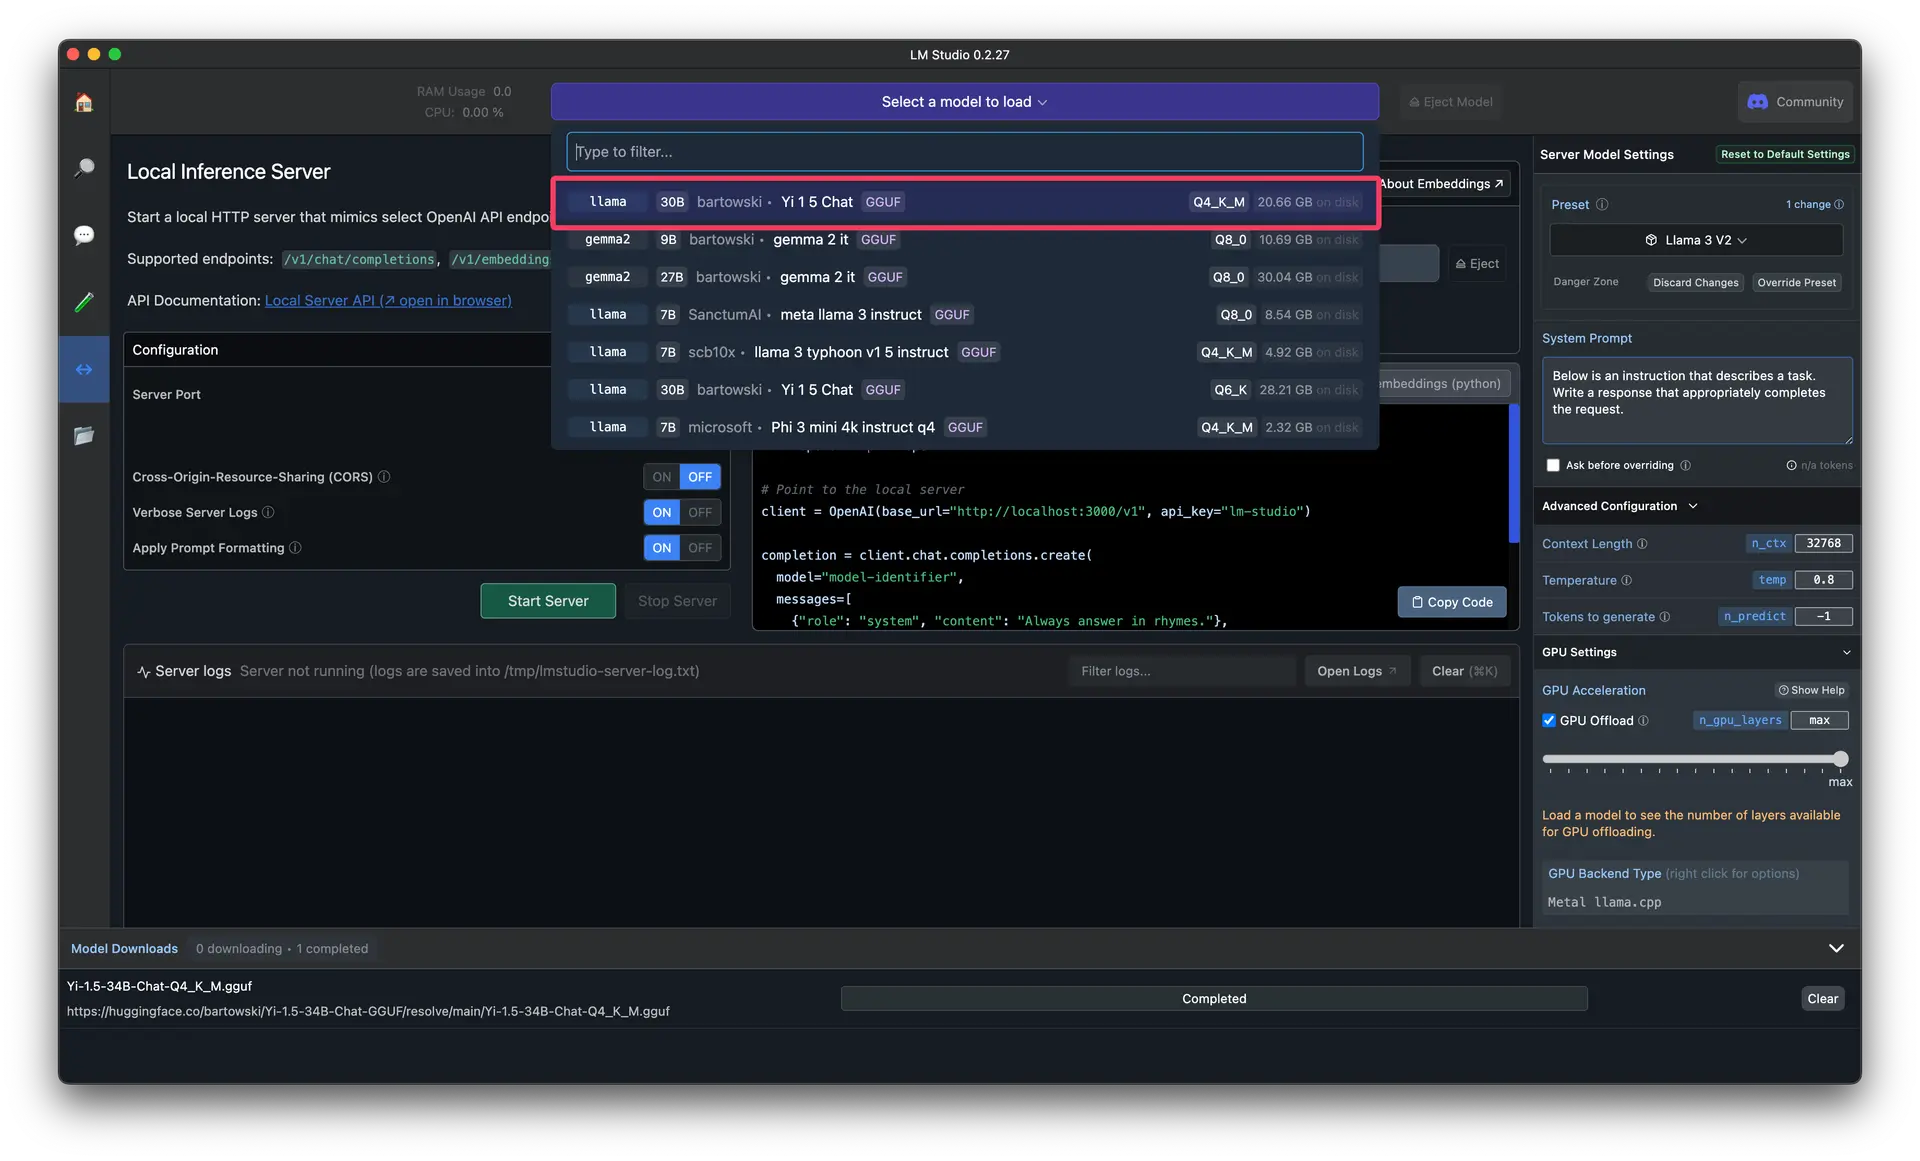This screenshot has height=1161, width=1920.
Task: Open the Playground pencil sidebar icon
Action: pos(84,302)
